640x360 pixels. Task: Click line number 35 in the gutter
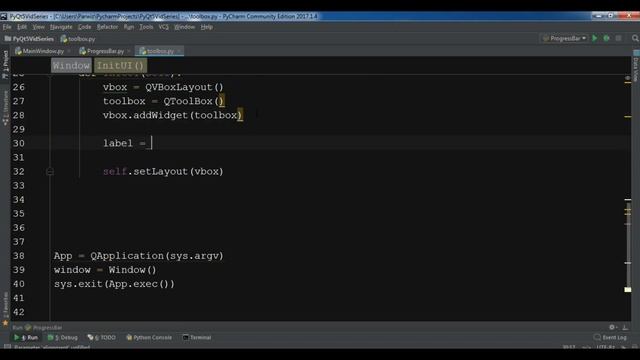[x=18, y=214]
